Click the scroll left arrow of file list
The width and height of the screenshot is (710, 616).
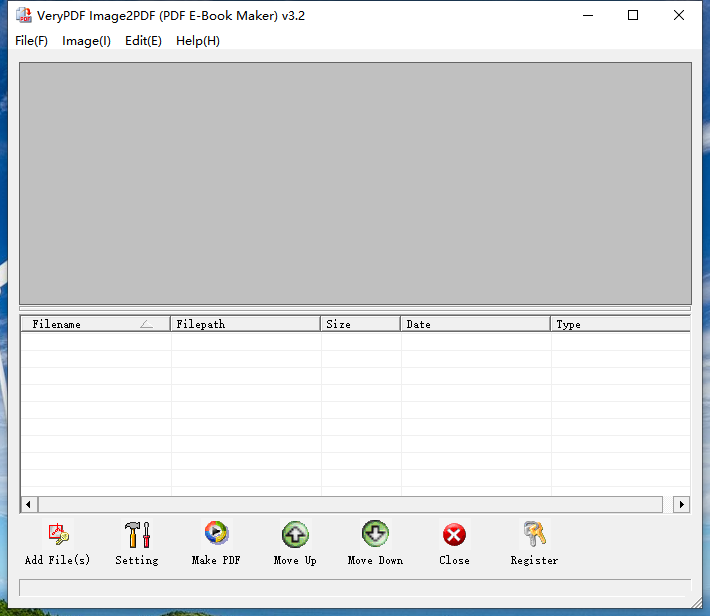point(29,504)
